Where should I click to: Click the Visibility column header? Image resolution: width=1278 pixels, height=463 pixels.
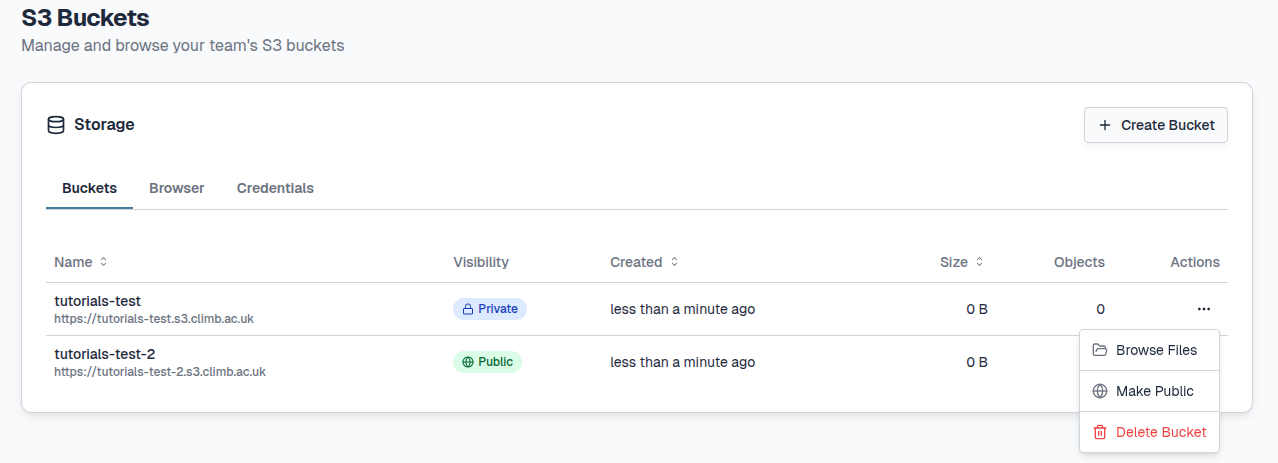[481, 262]
